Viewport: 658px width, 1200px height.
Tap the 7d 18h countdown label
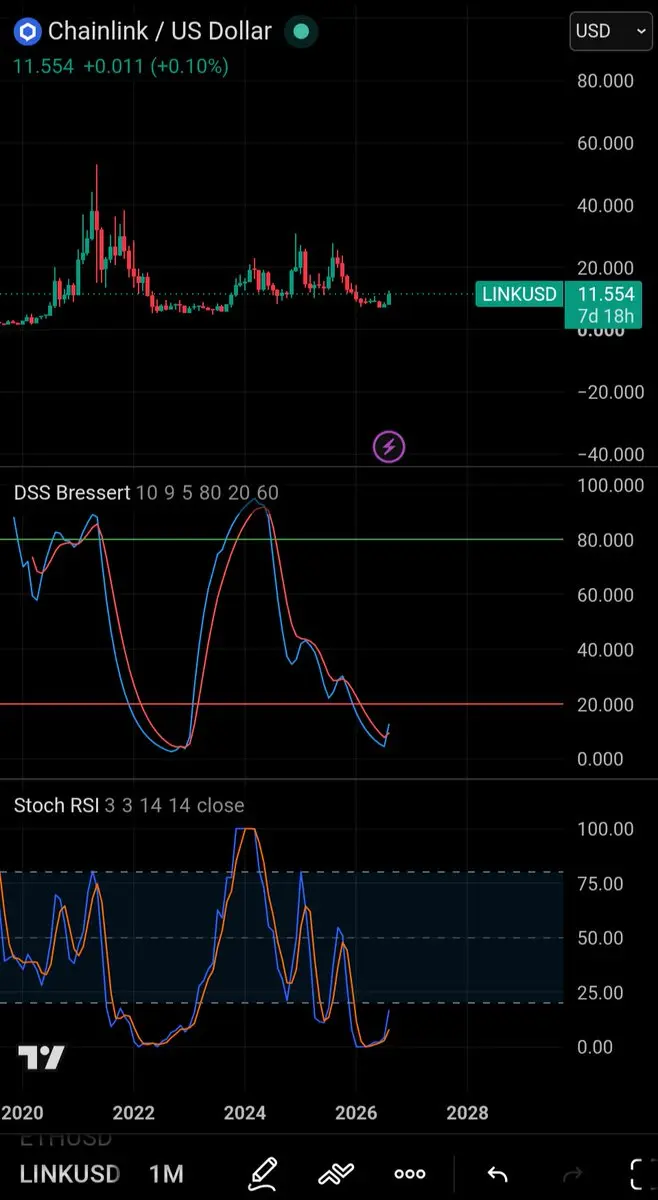pos(605,317)
